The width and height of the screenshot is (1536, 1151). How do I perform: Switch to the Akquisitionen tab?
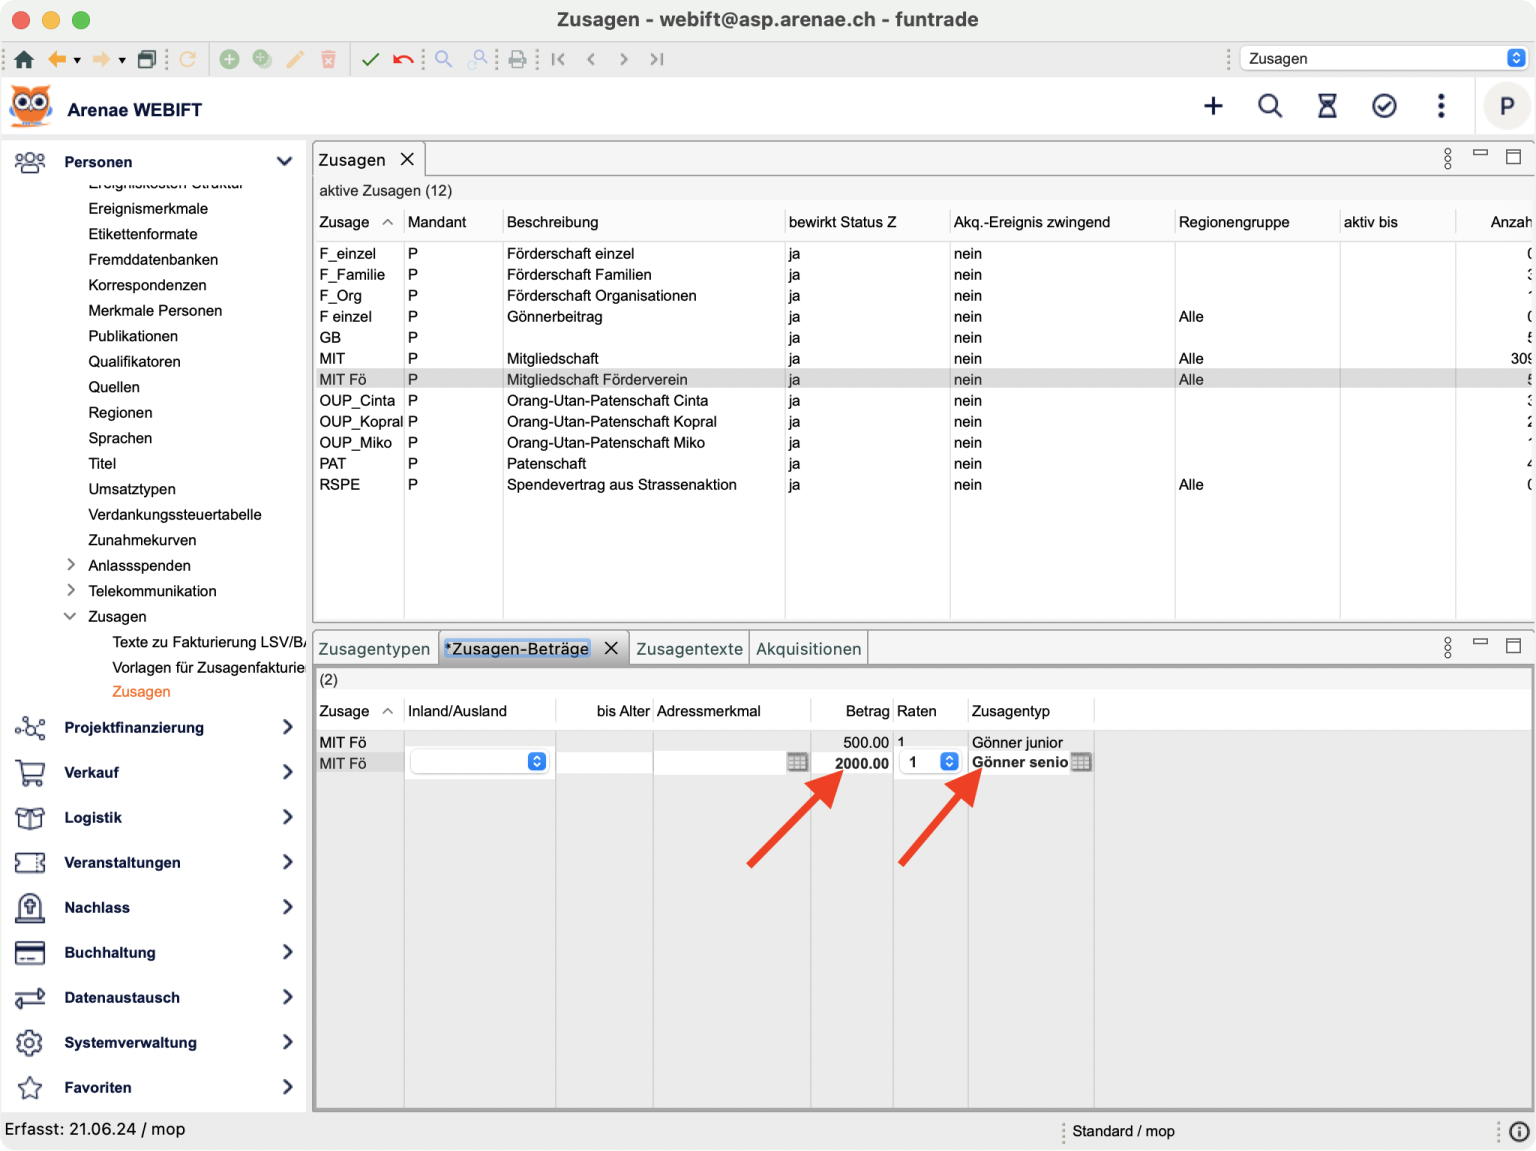pos(808,649)
